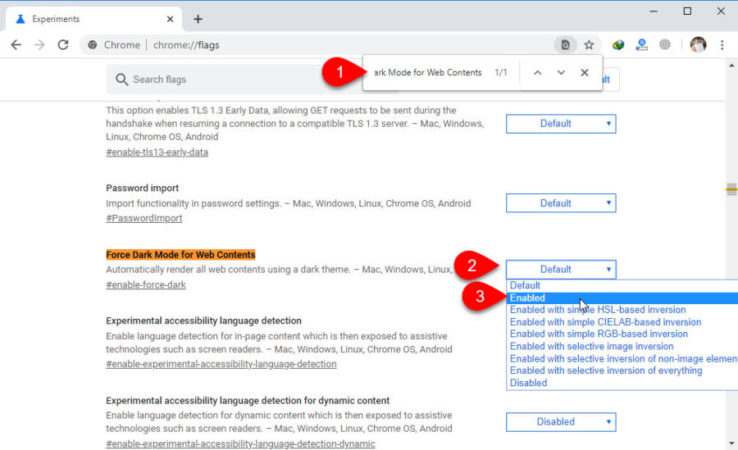Open the profile avatar menu
The width and height of the screenshot is (738, 450).
coord(698,45)
